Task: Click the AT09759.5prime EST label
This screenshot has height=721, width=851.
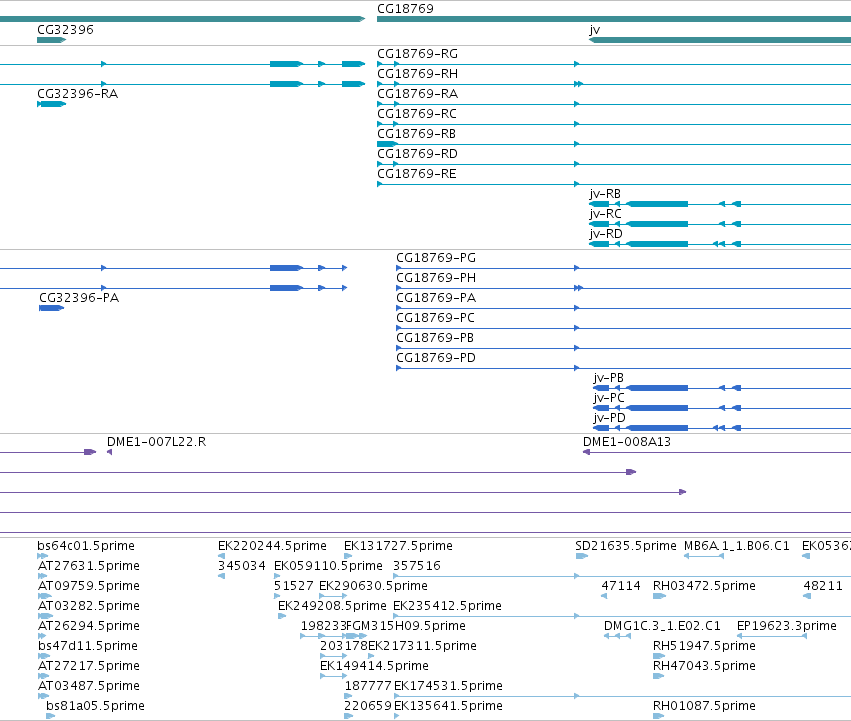Action: (x=89, y=586)
